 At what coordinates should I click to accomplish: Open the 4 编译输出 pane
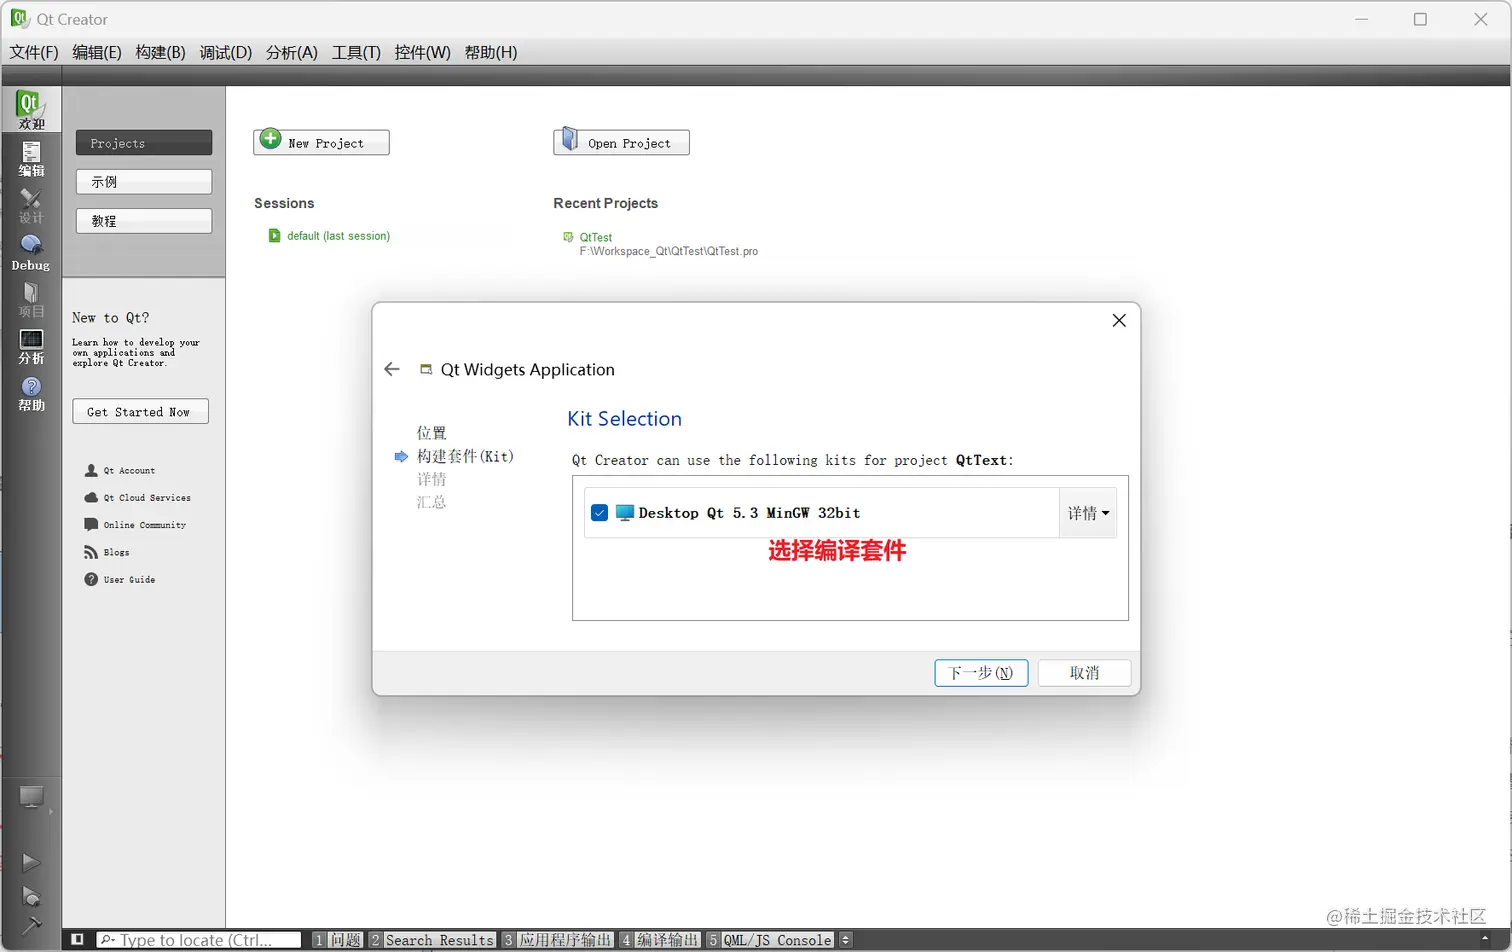pos(659,940)
